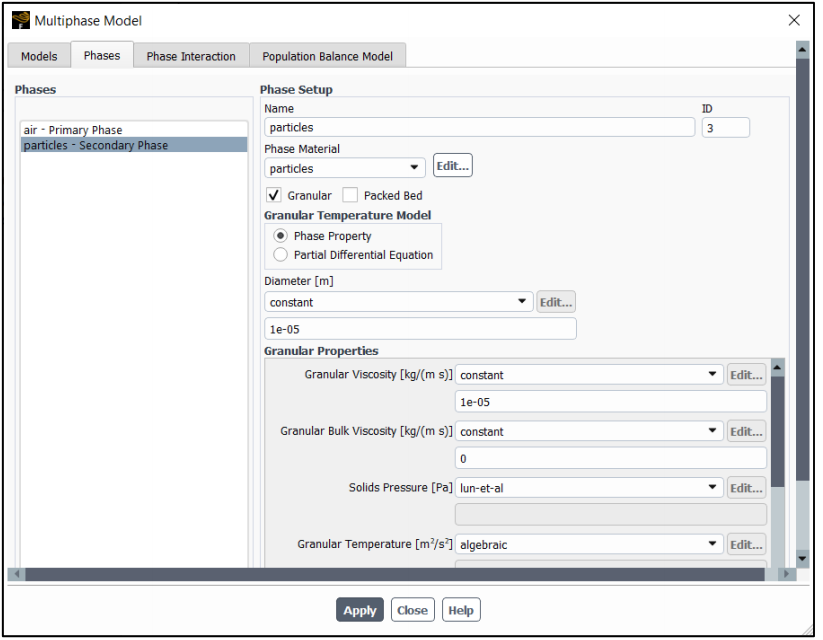This screenshot has width=823, height=640.
Task: Select Phase Property radio button
Action: 280,236
